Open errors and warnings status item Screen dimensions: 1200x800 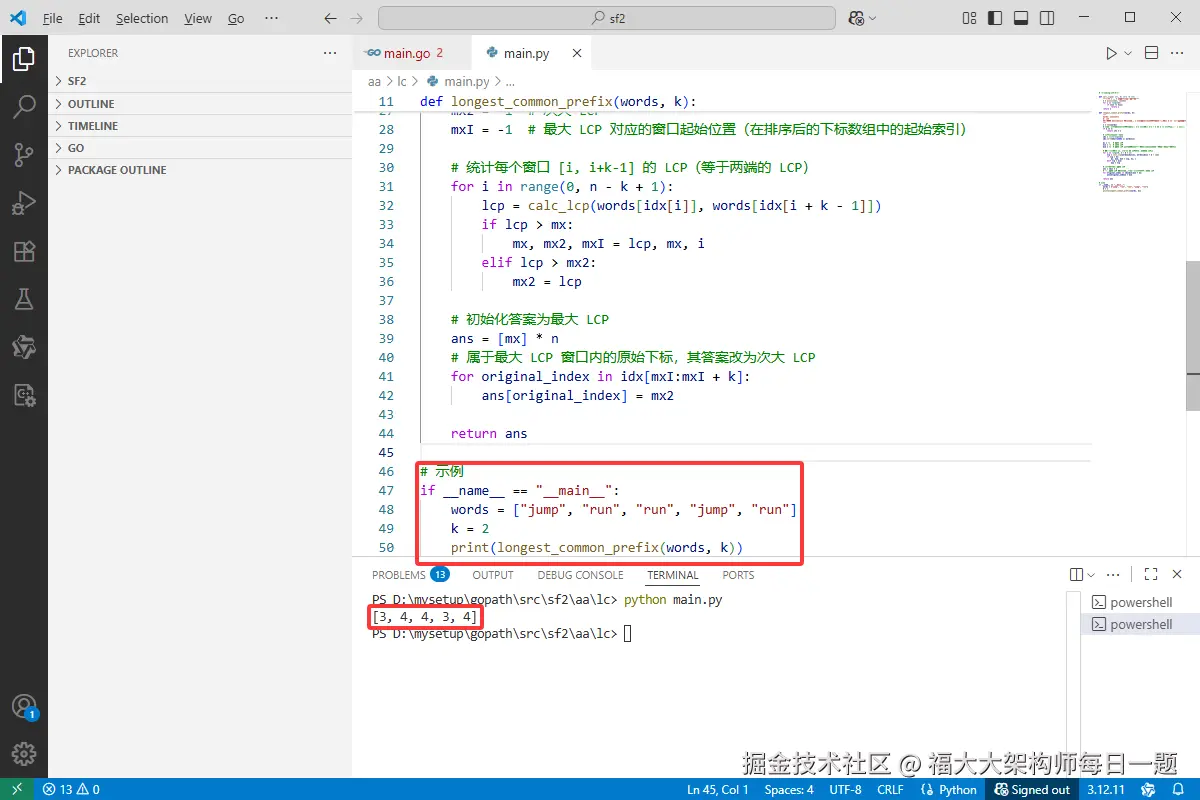pos(71,789)
